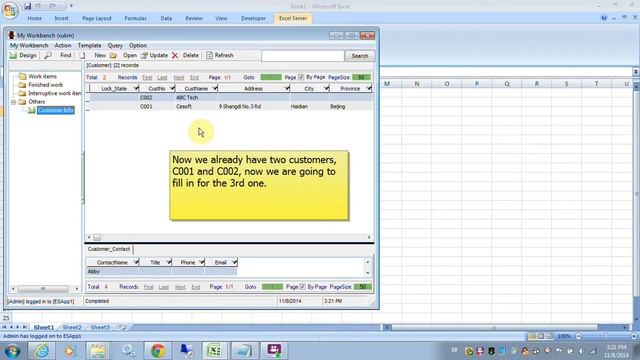This screenshot has height=360, width=640.
Task: Click the Windows Start button
Action: click(x=12, y=351)
